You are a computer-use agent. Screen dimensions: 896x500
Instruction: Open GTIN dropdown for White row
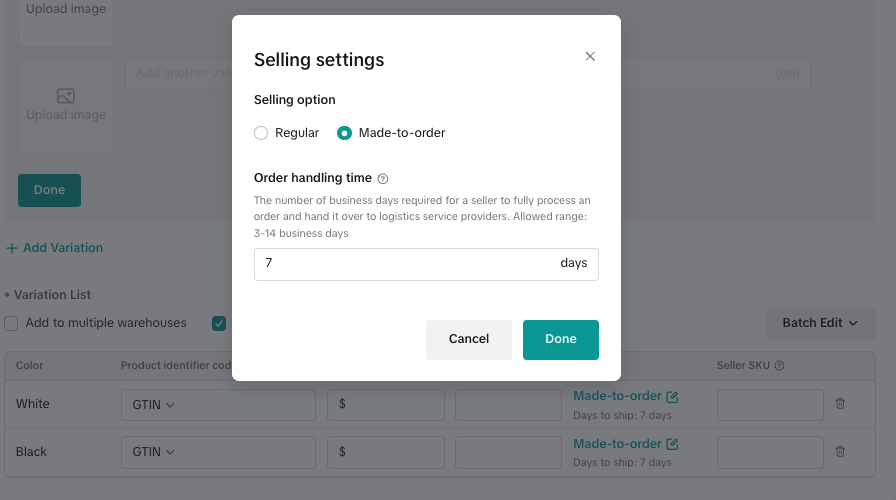pyautogui.click(x=154, y=405)
